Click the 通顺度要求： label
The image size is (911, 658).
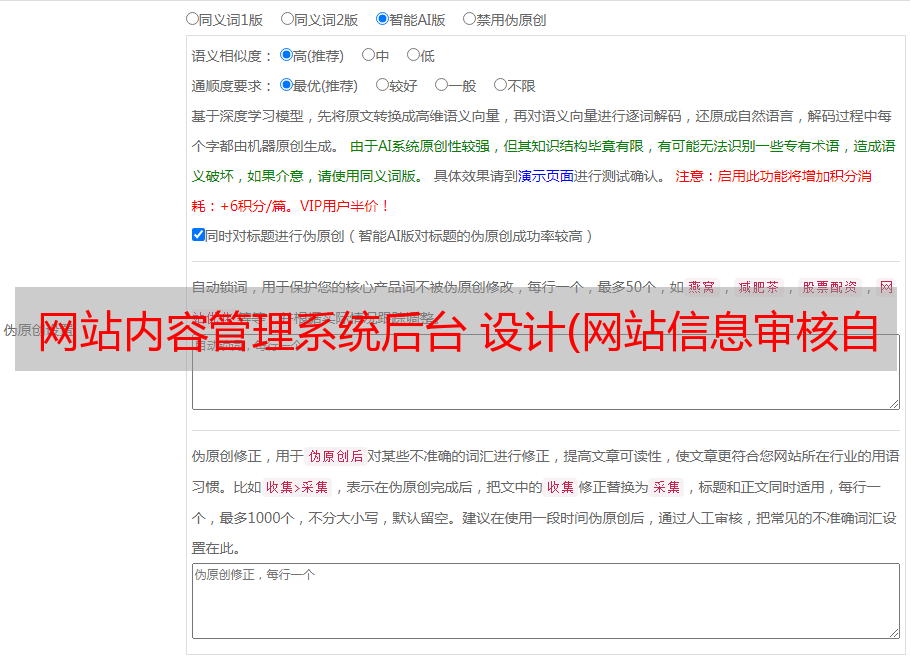click(232, 86)
